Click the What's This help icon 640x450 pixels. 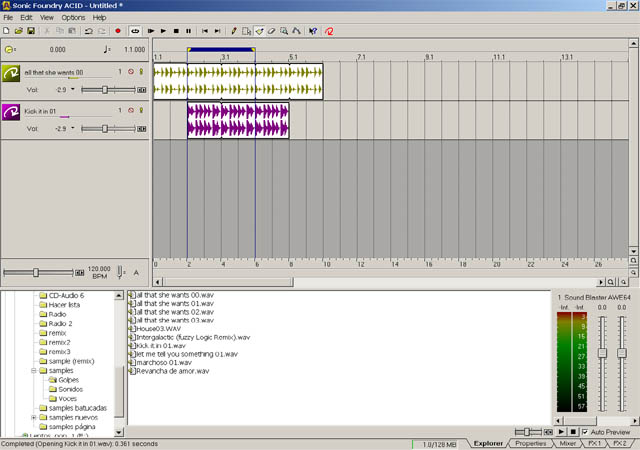(x=313, y=31)
